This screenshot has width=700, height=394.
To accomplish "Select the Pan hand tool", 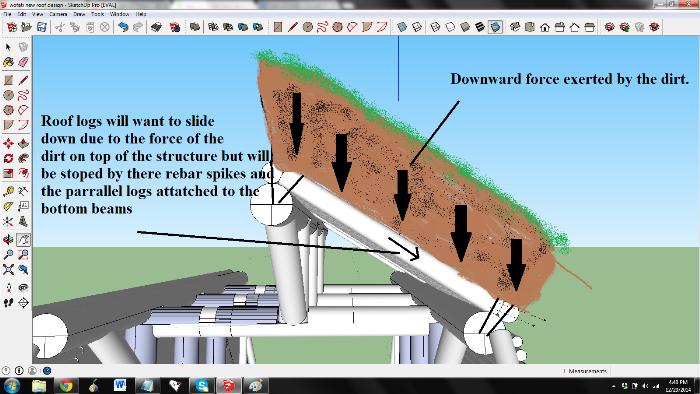I will 23,240.
